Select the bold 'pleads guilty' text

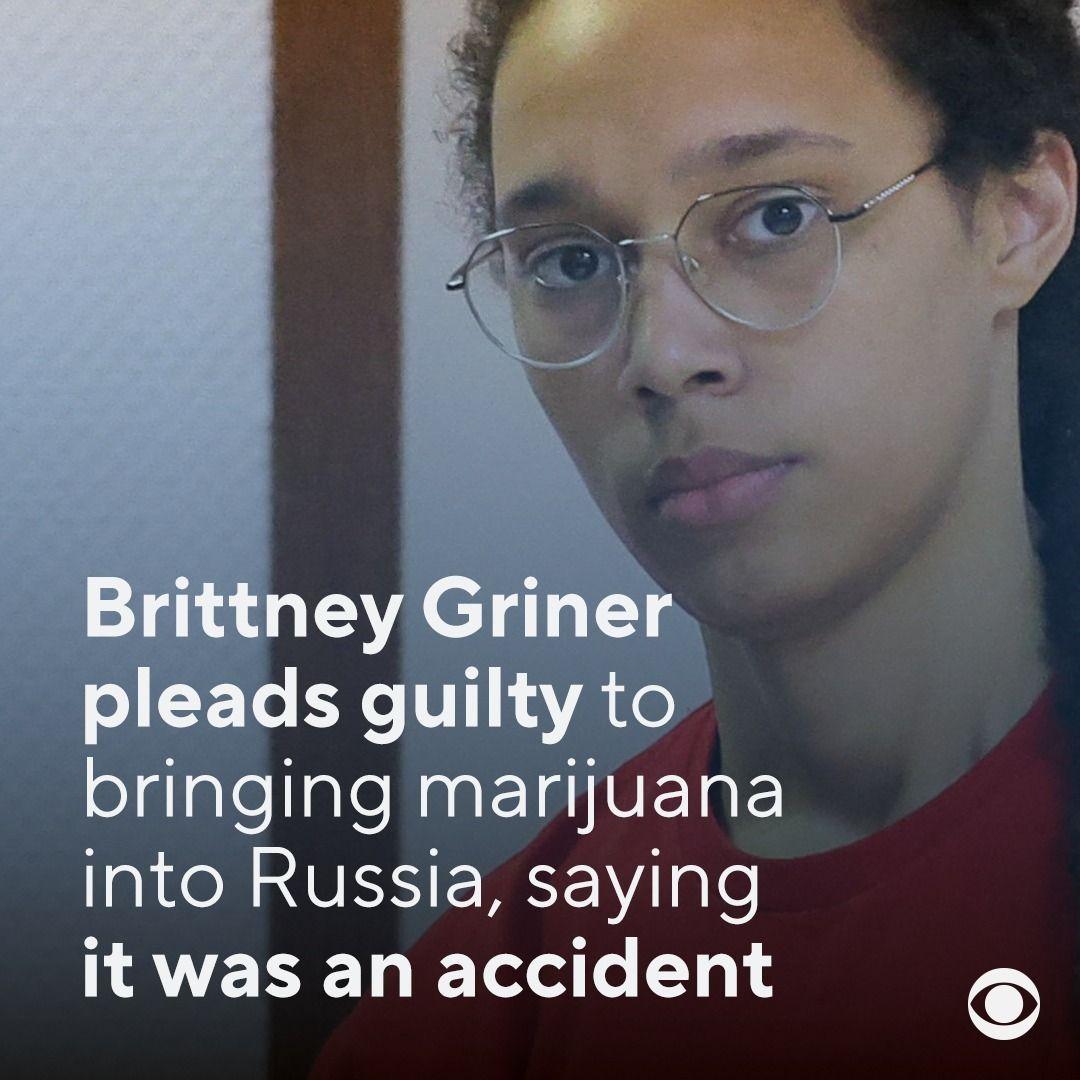(333, 703)
